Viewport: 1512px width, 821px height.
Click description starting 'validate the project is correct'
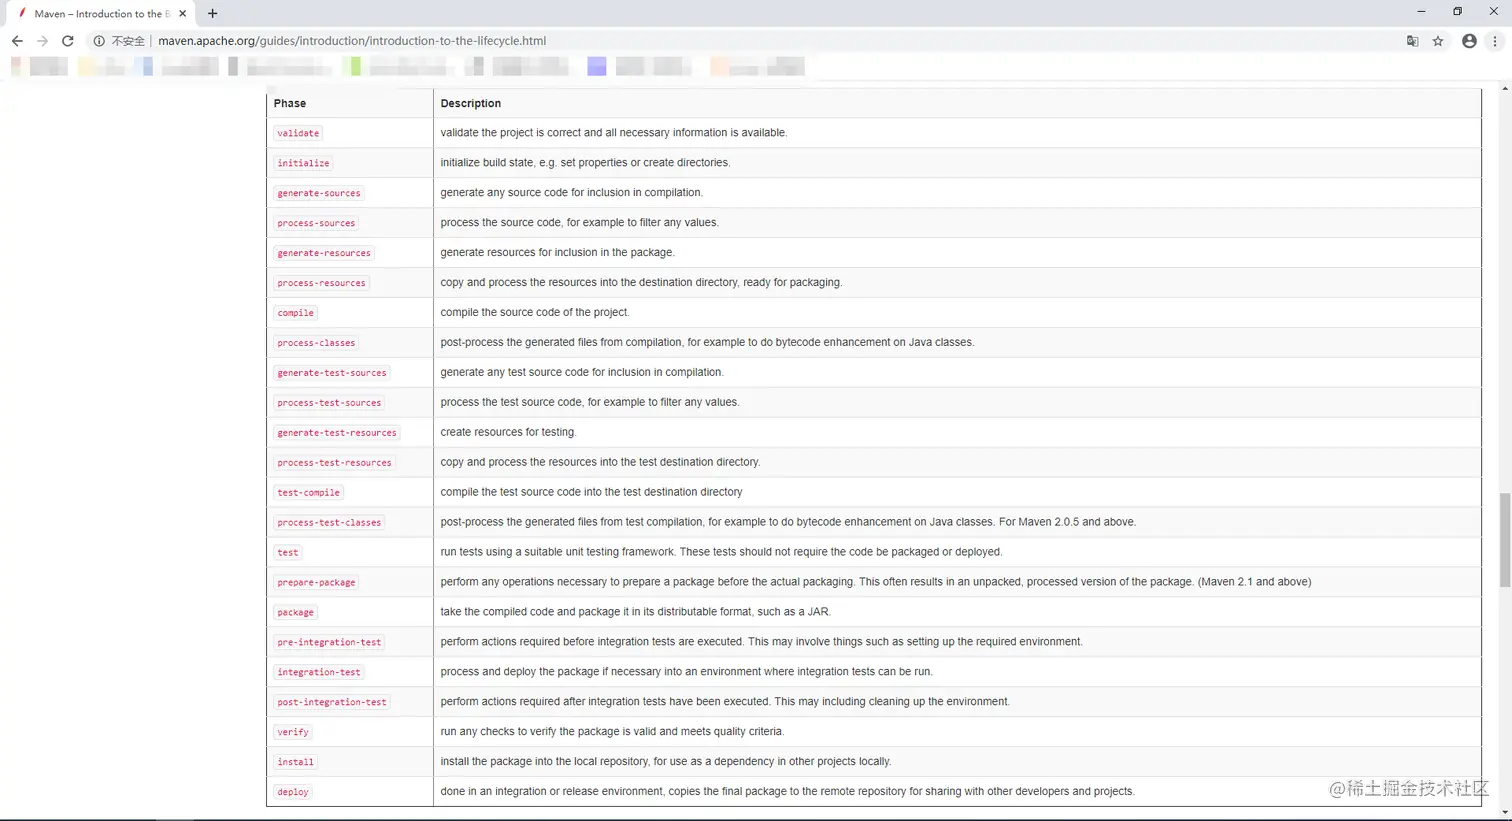point(614,132)
